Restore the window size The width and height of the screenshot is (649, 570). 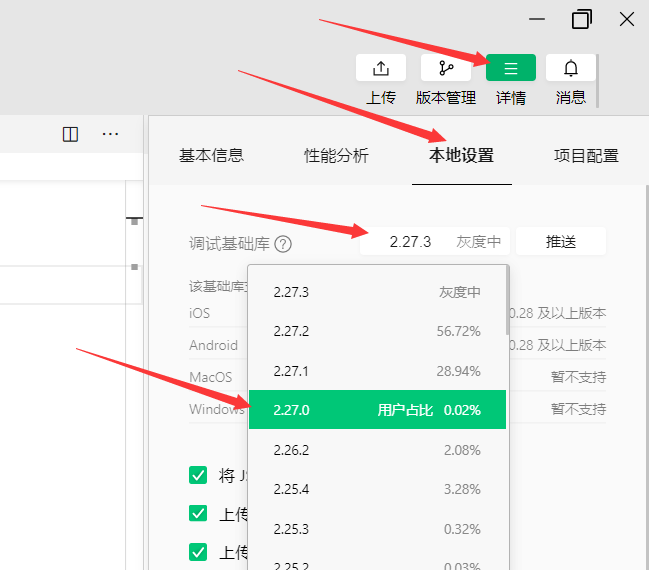[x=582, y=19]
